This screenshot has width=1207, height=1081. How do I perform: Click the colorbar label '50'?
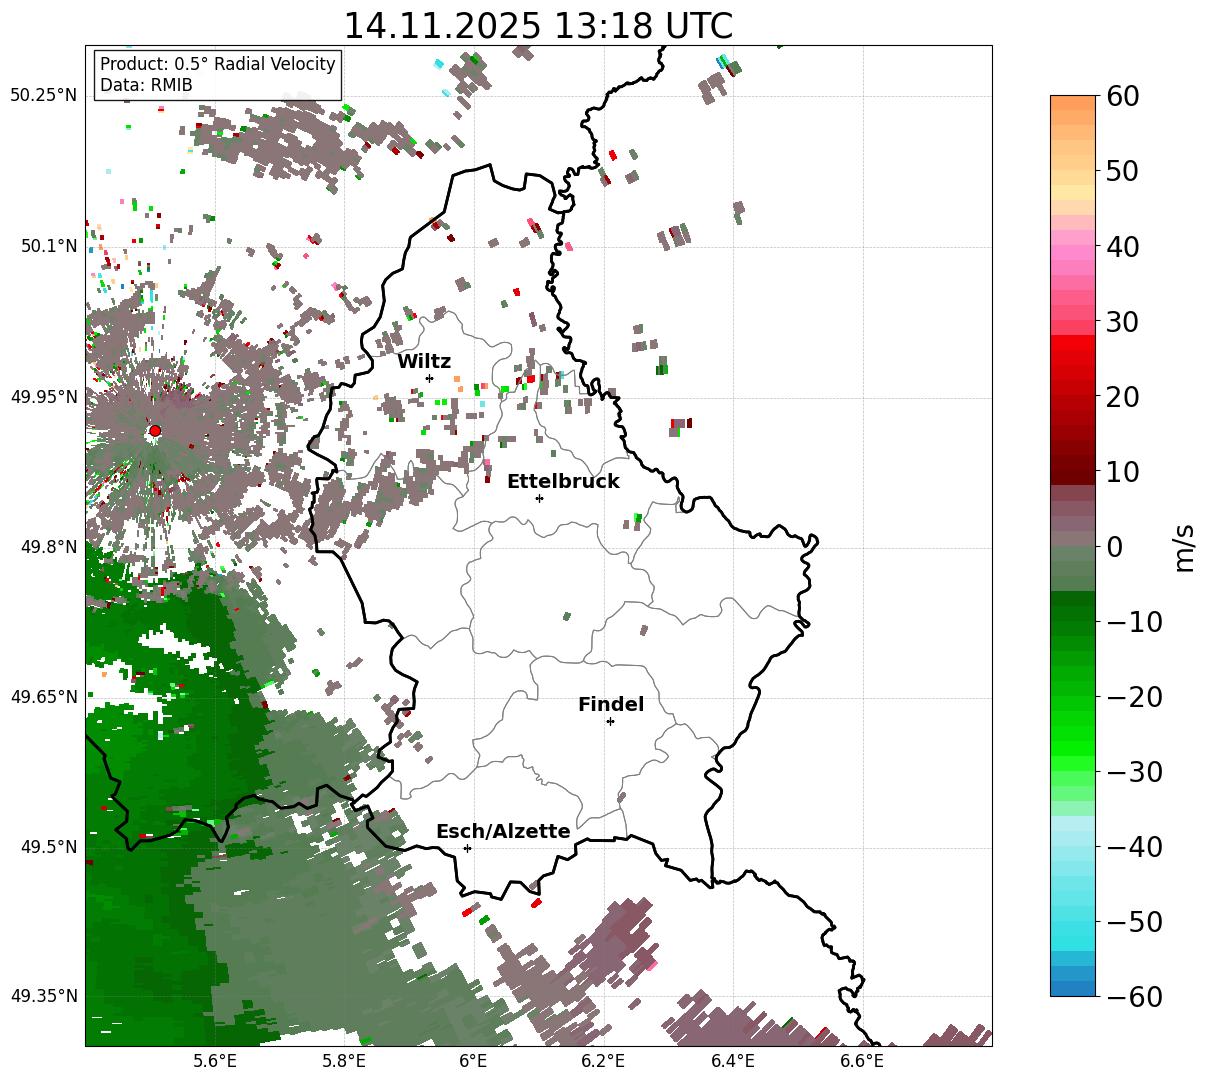coord(1121,171)
